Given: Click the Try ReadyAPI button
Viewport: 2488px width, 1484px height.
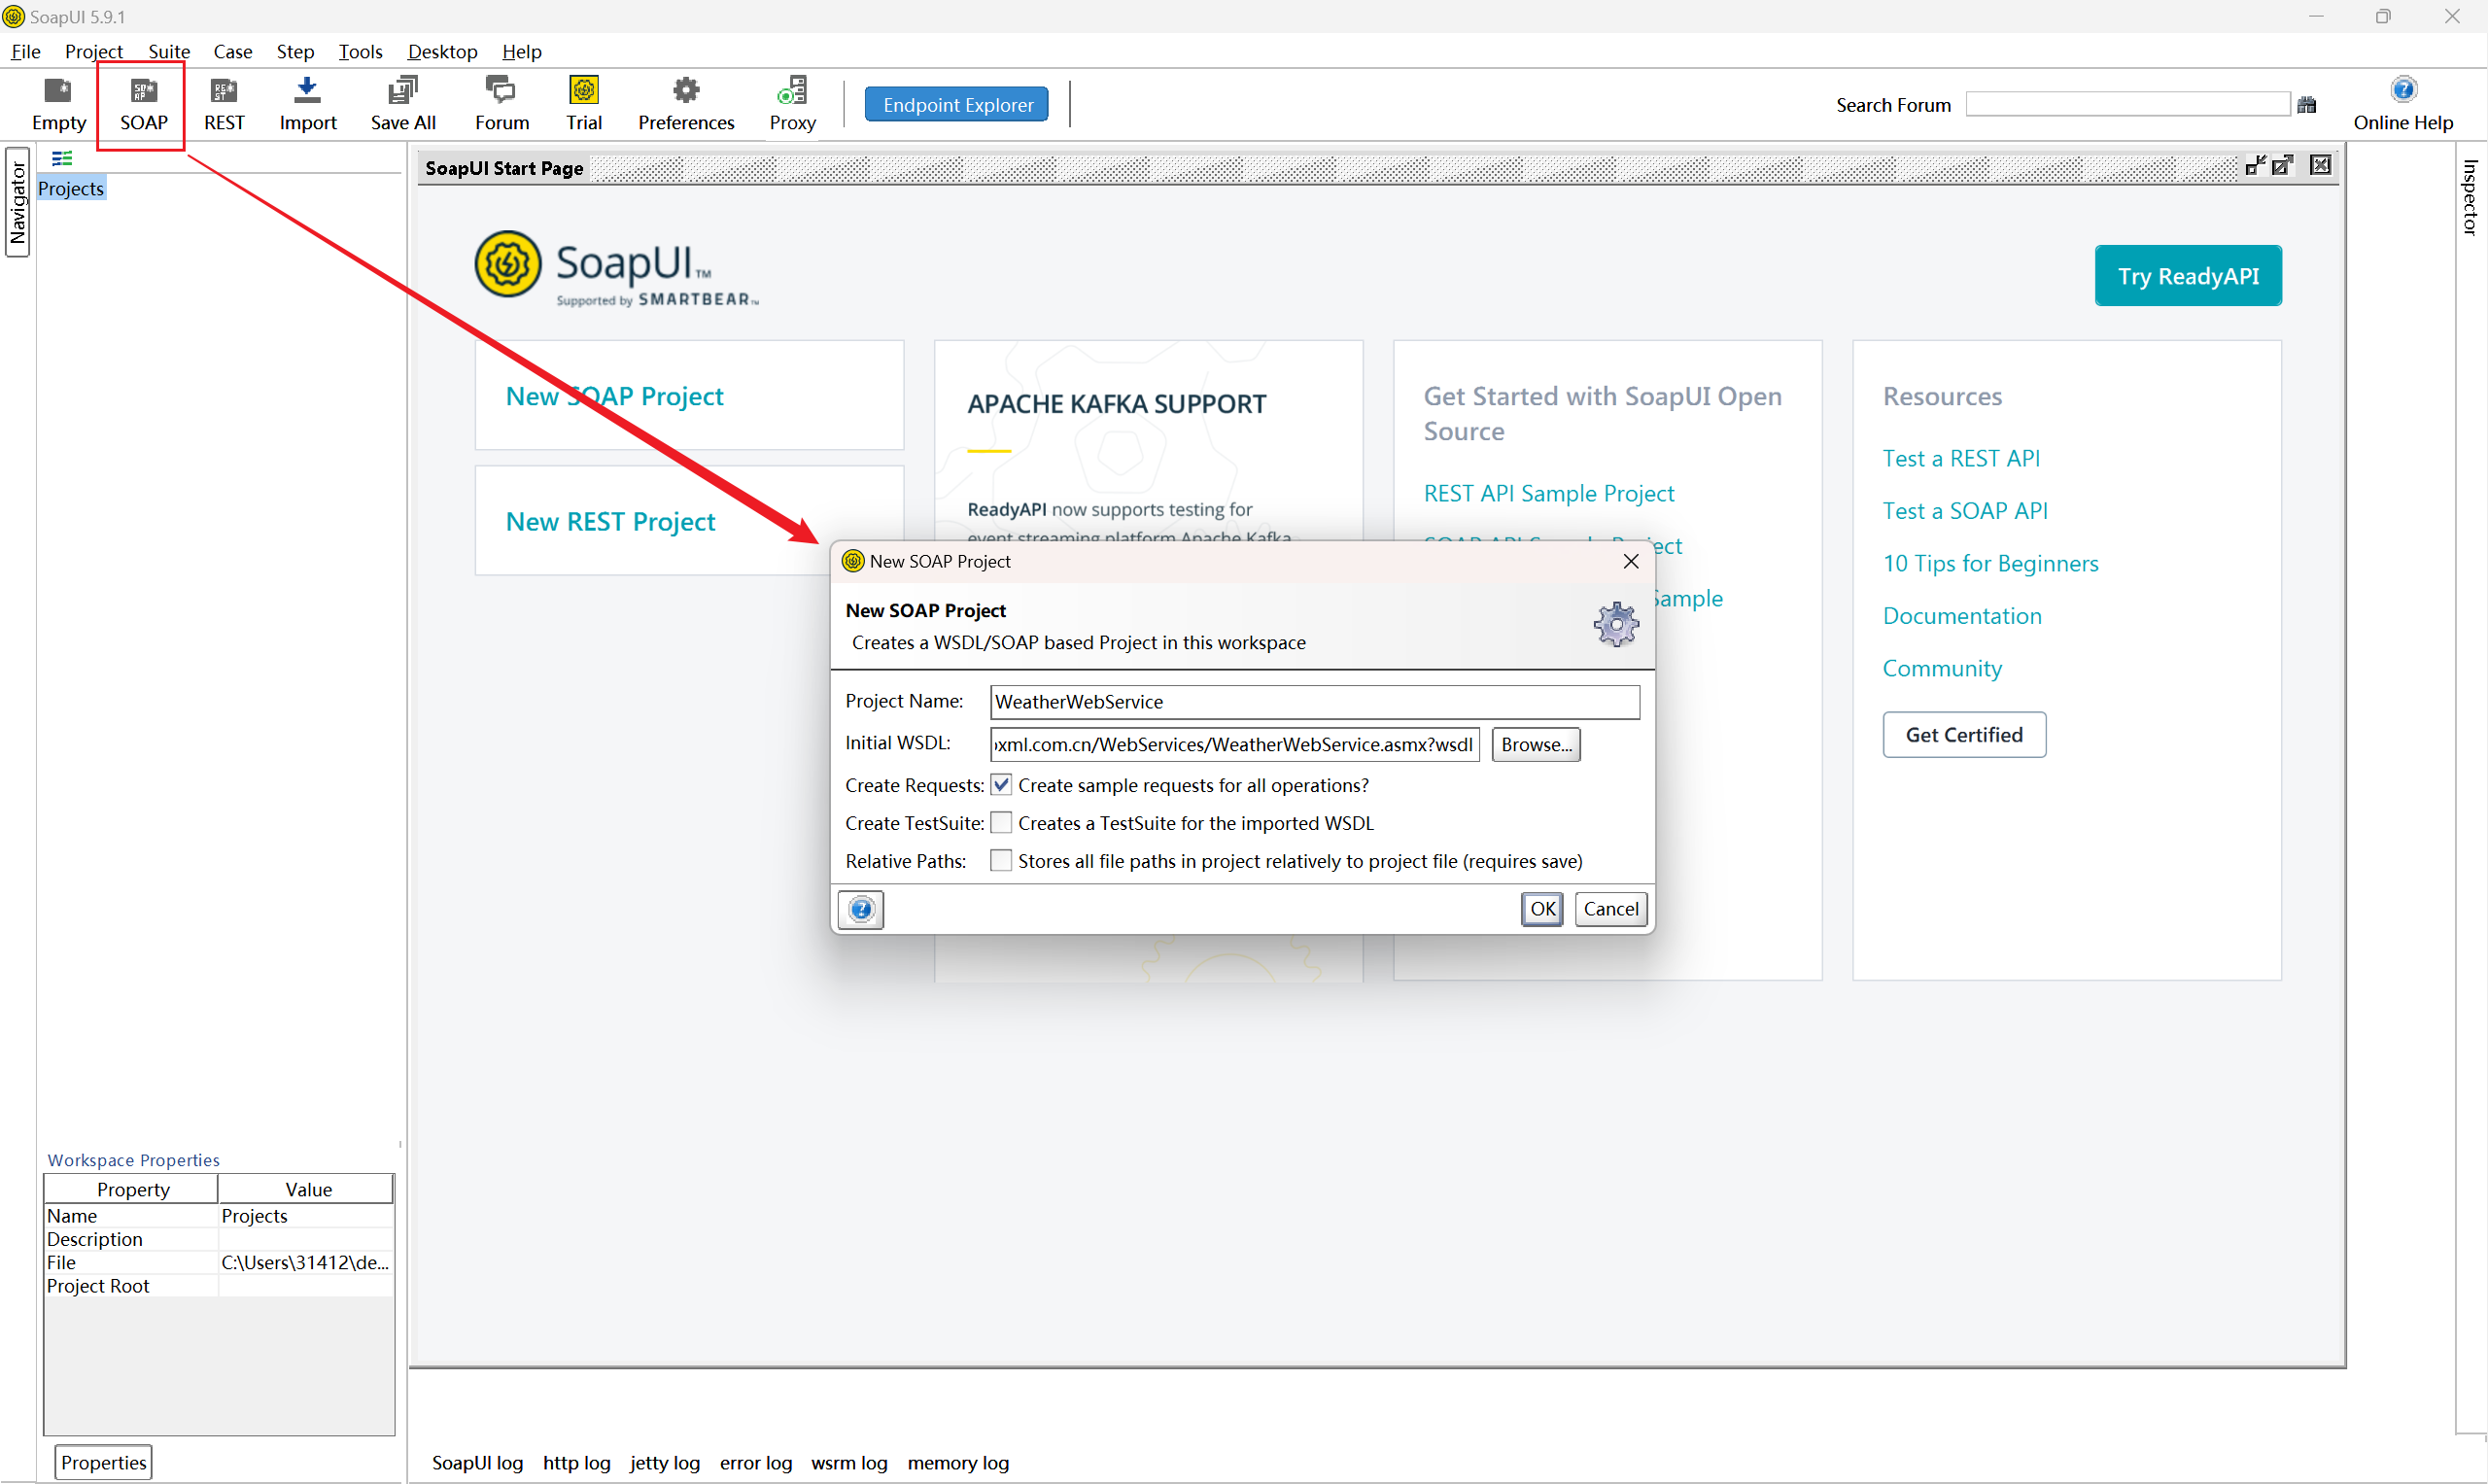Looking at the screenshot, I should (2188, 275).
